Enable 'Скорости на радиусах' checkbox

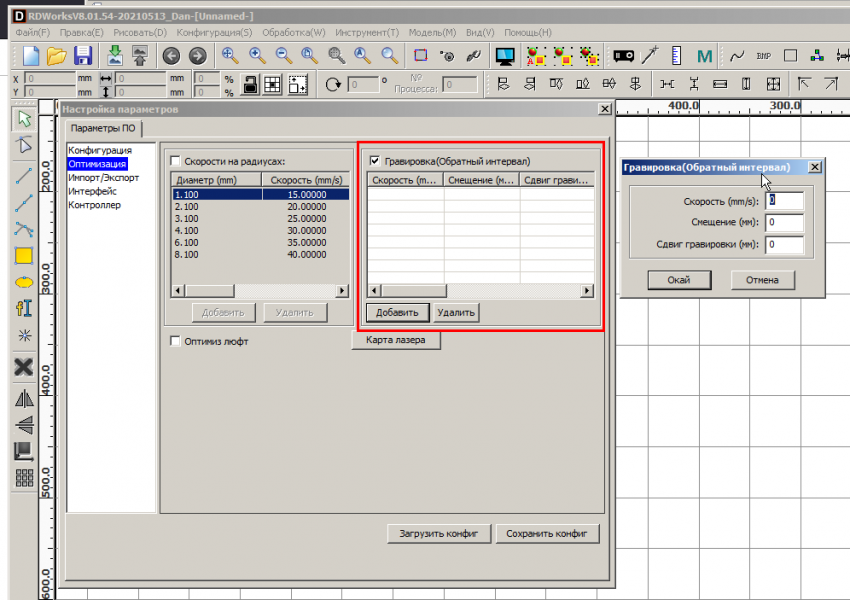175,161
